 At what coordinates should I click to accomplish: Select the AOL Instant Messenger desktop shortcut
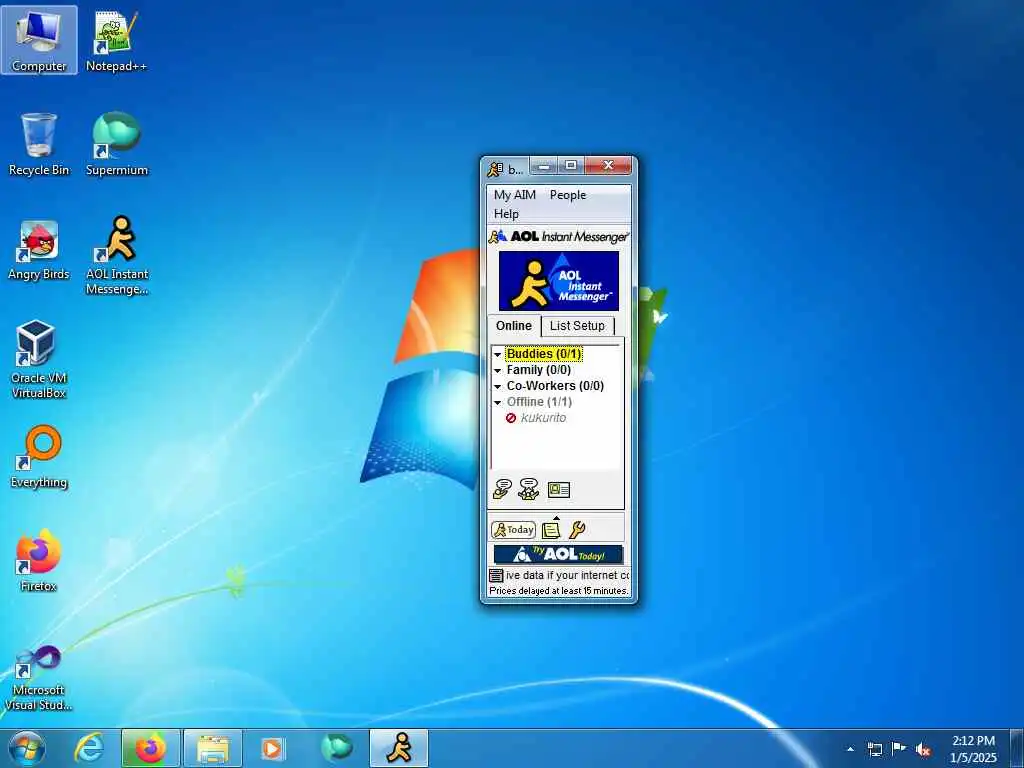[117, 255]
